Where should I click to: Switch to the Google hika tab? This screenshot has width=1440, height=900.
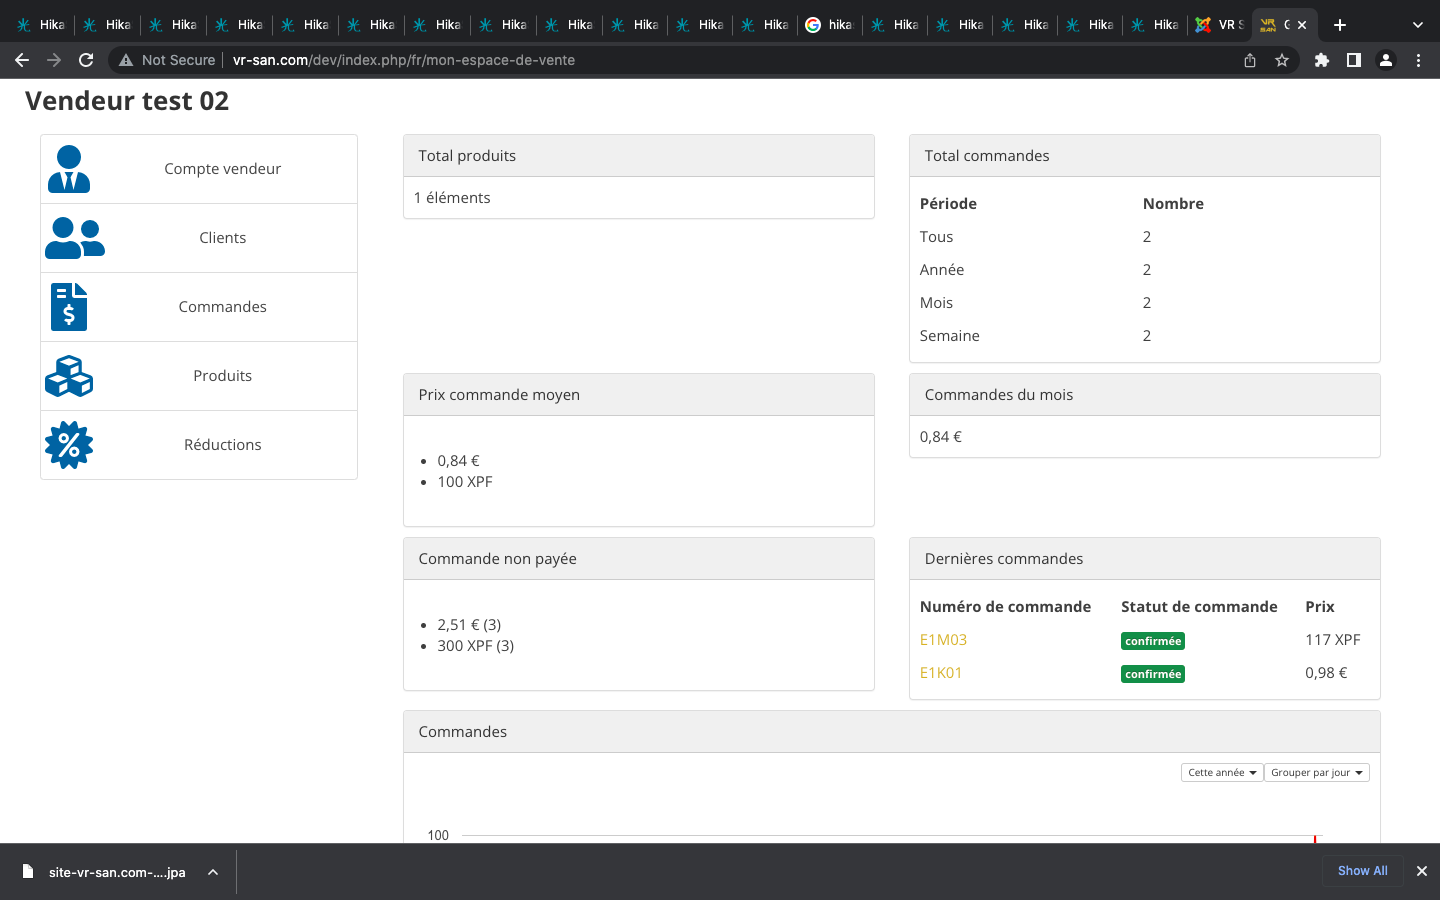point(829,25)
